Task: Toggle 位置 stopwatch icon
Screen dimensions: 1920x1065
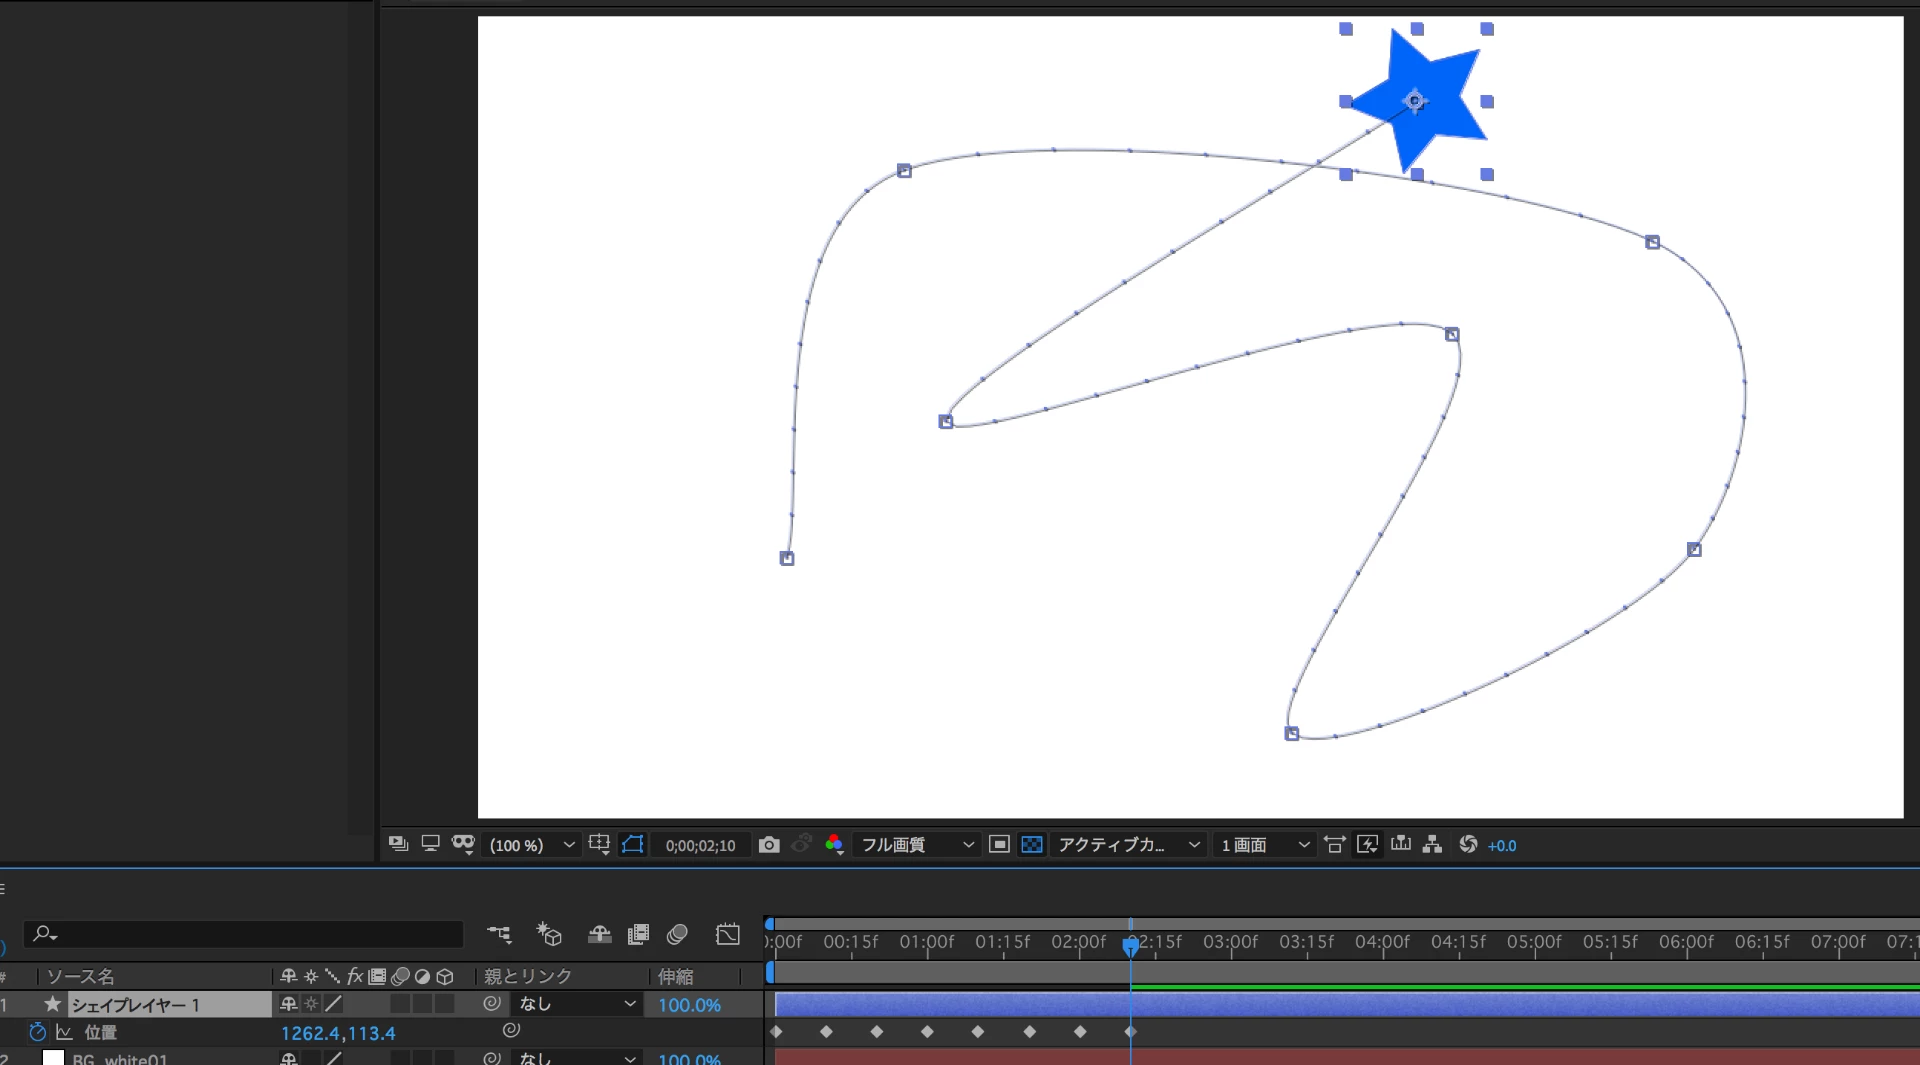Action: 37,1032
